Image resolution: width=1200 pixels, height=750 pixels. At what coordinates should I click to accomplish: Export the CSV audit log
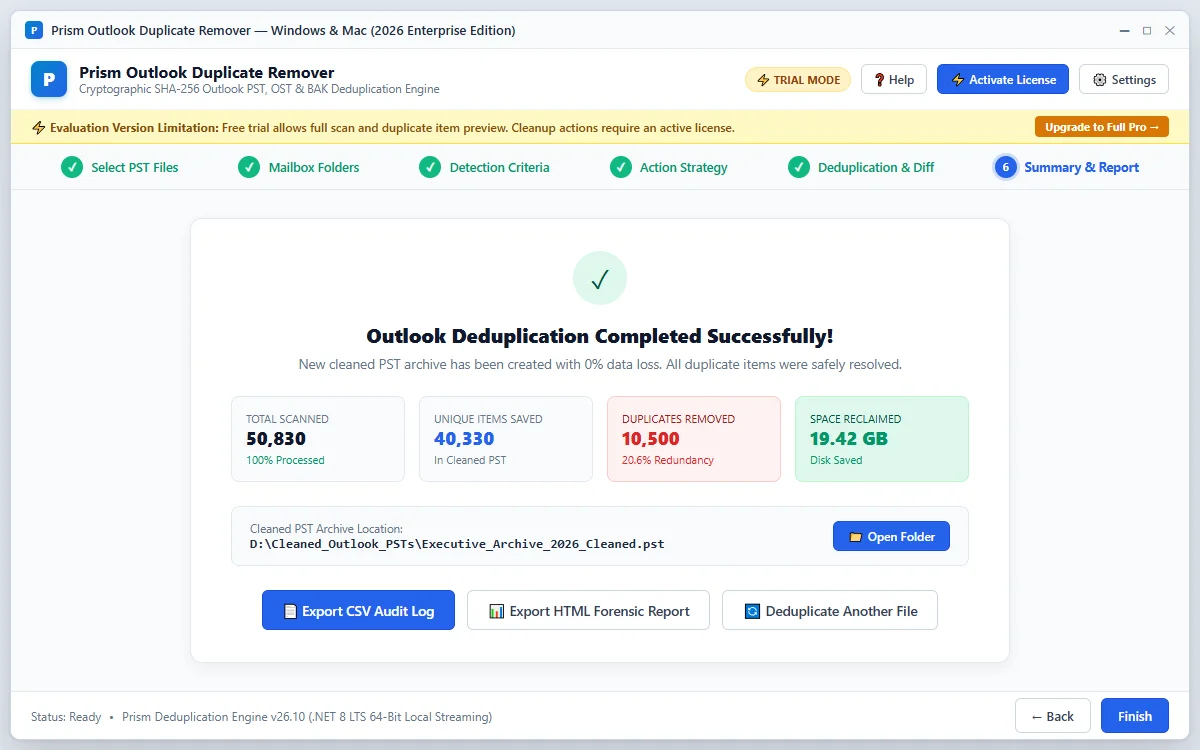[358, 610]
